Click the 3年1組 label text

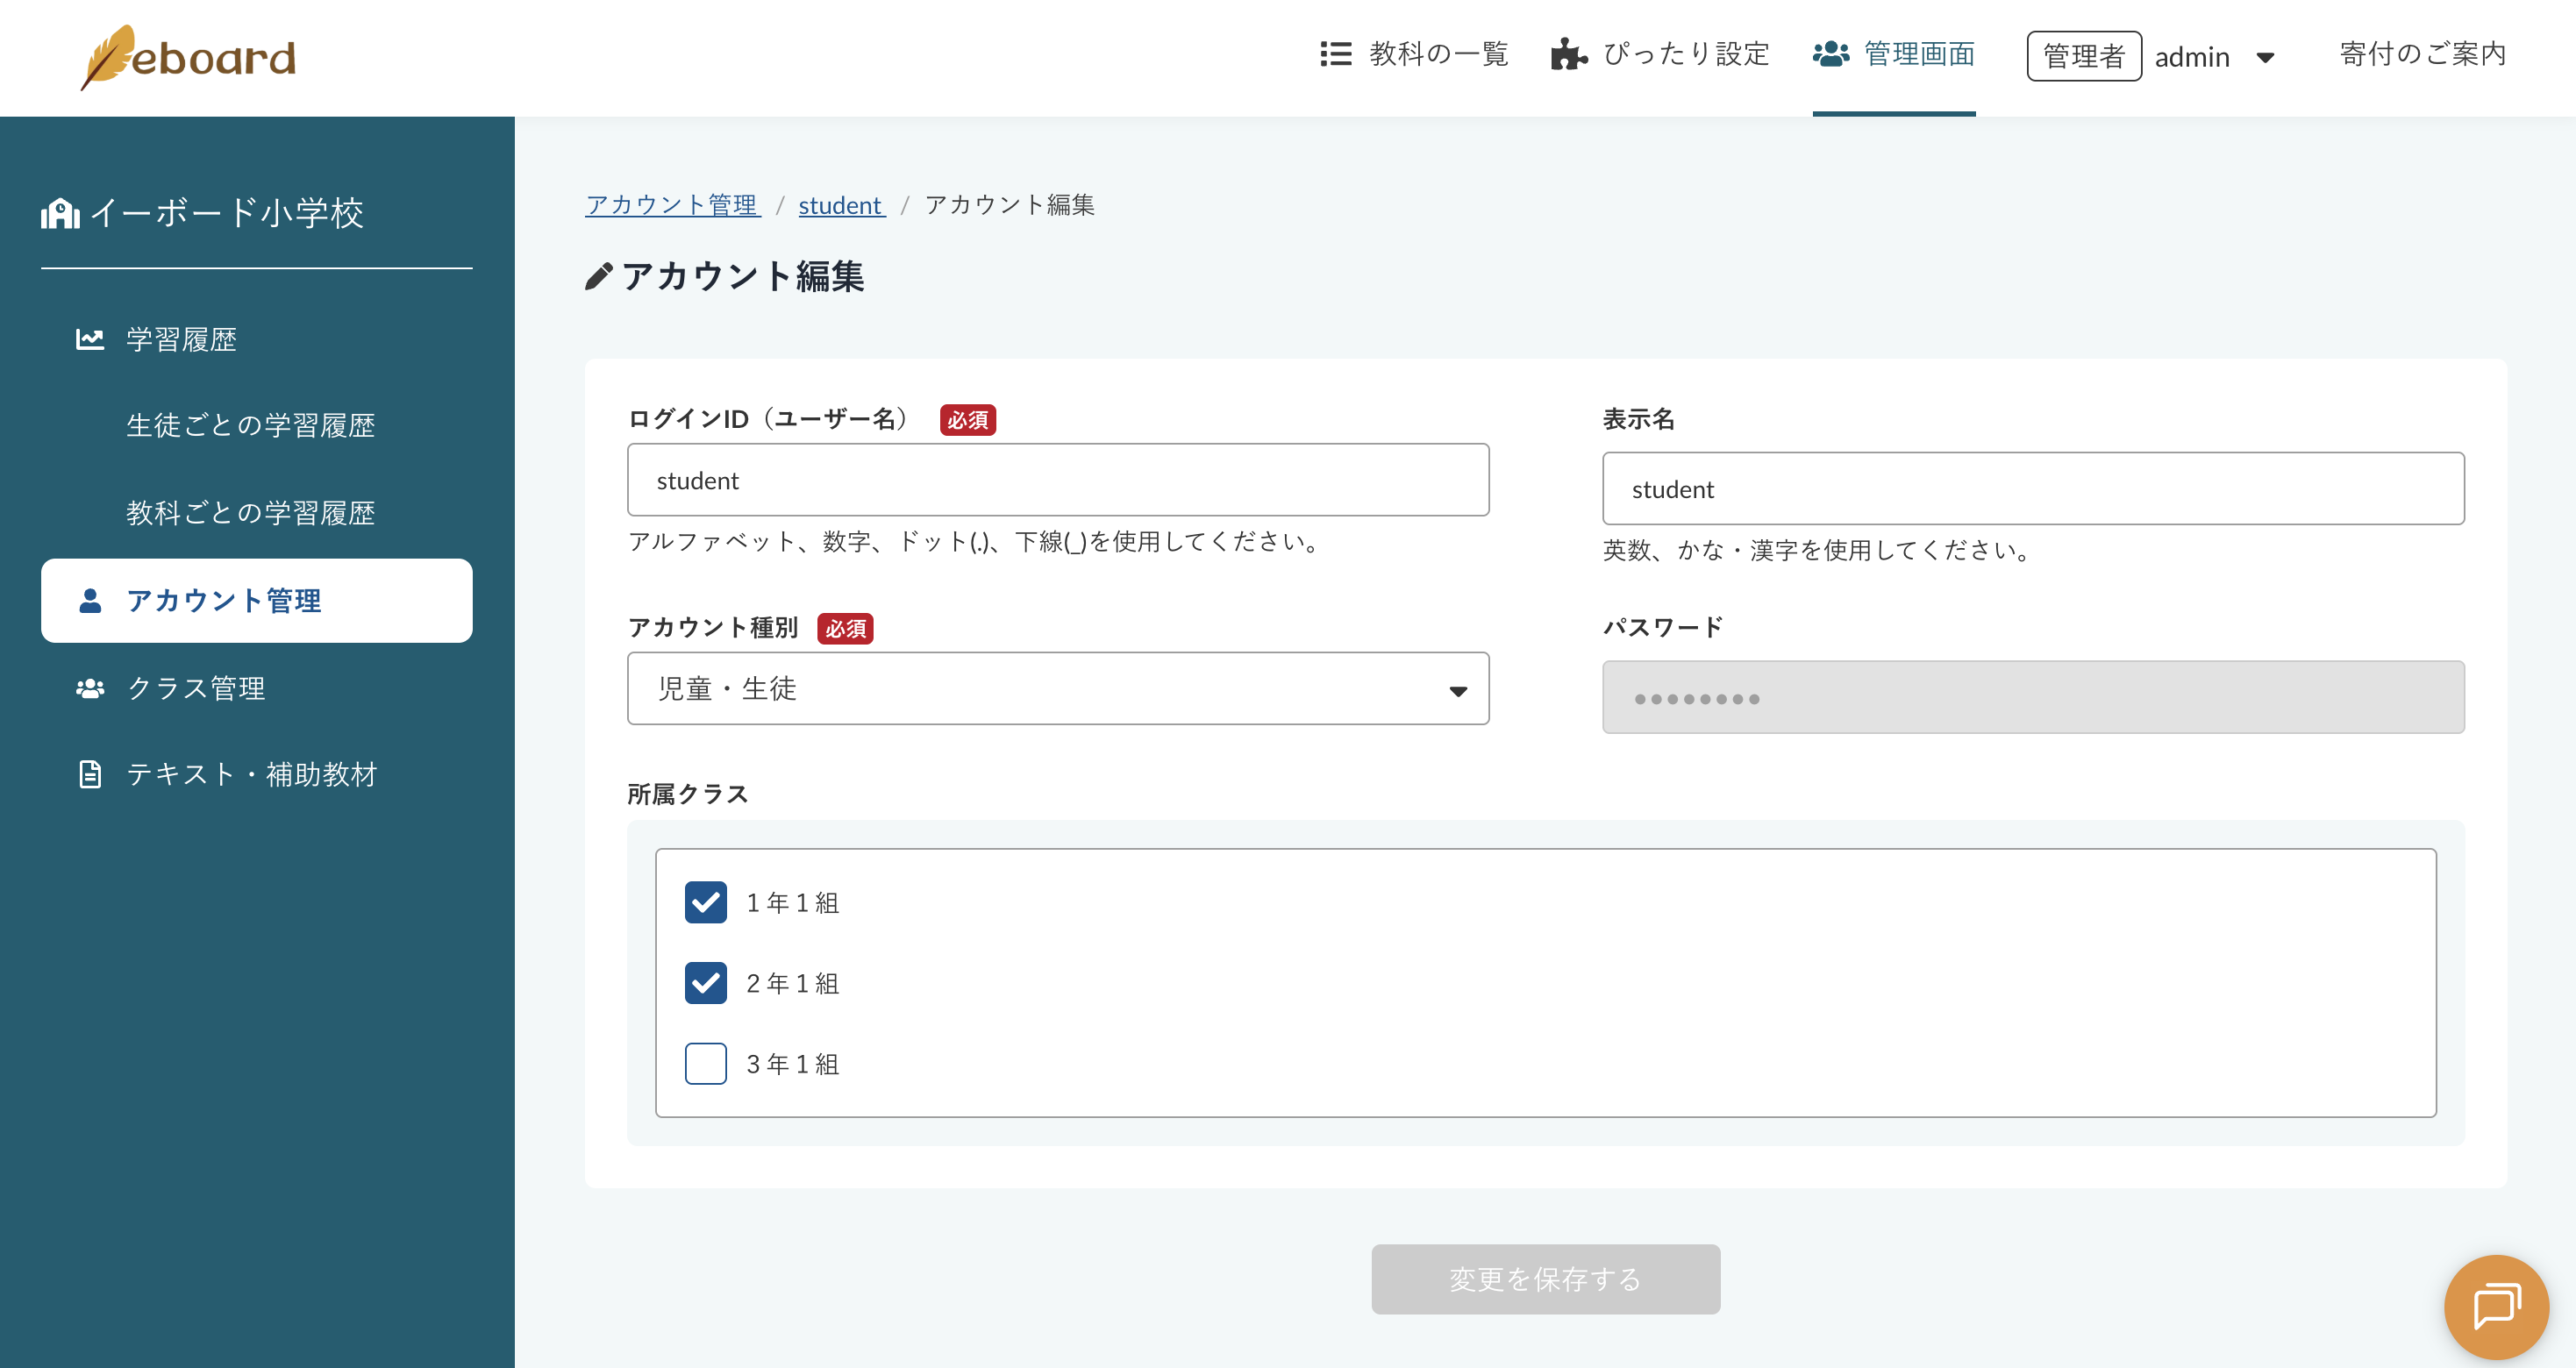pos(793,1064)
